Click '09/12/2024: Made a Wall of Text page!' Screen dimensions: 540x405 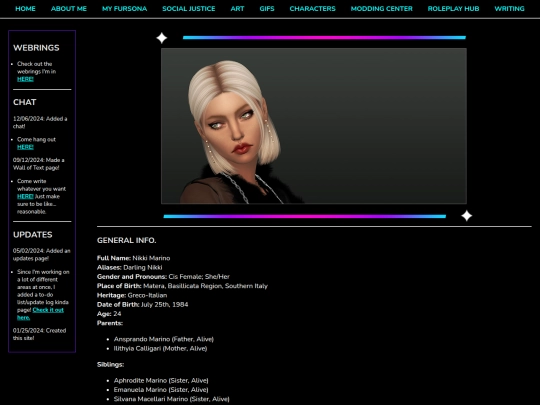tap(39, 164)
